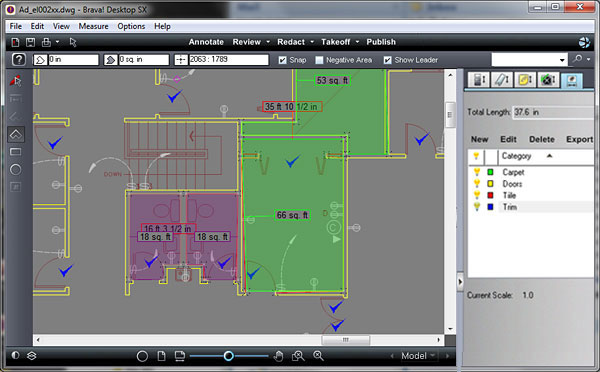Toggle visibility bulb for Carpet category
The height and width of the screenshot is (372, 600).
tap(477, 172)
